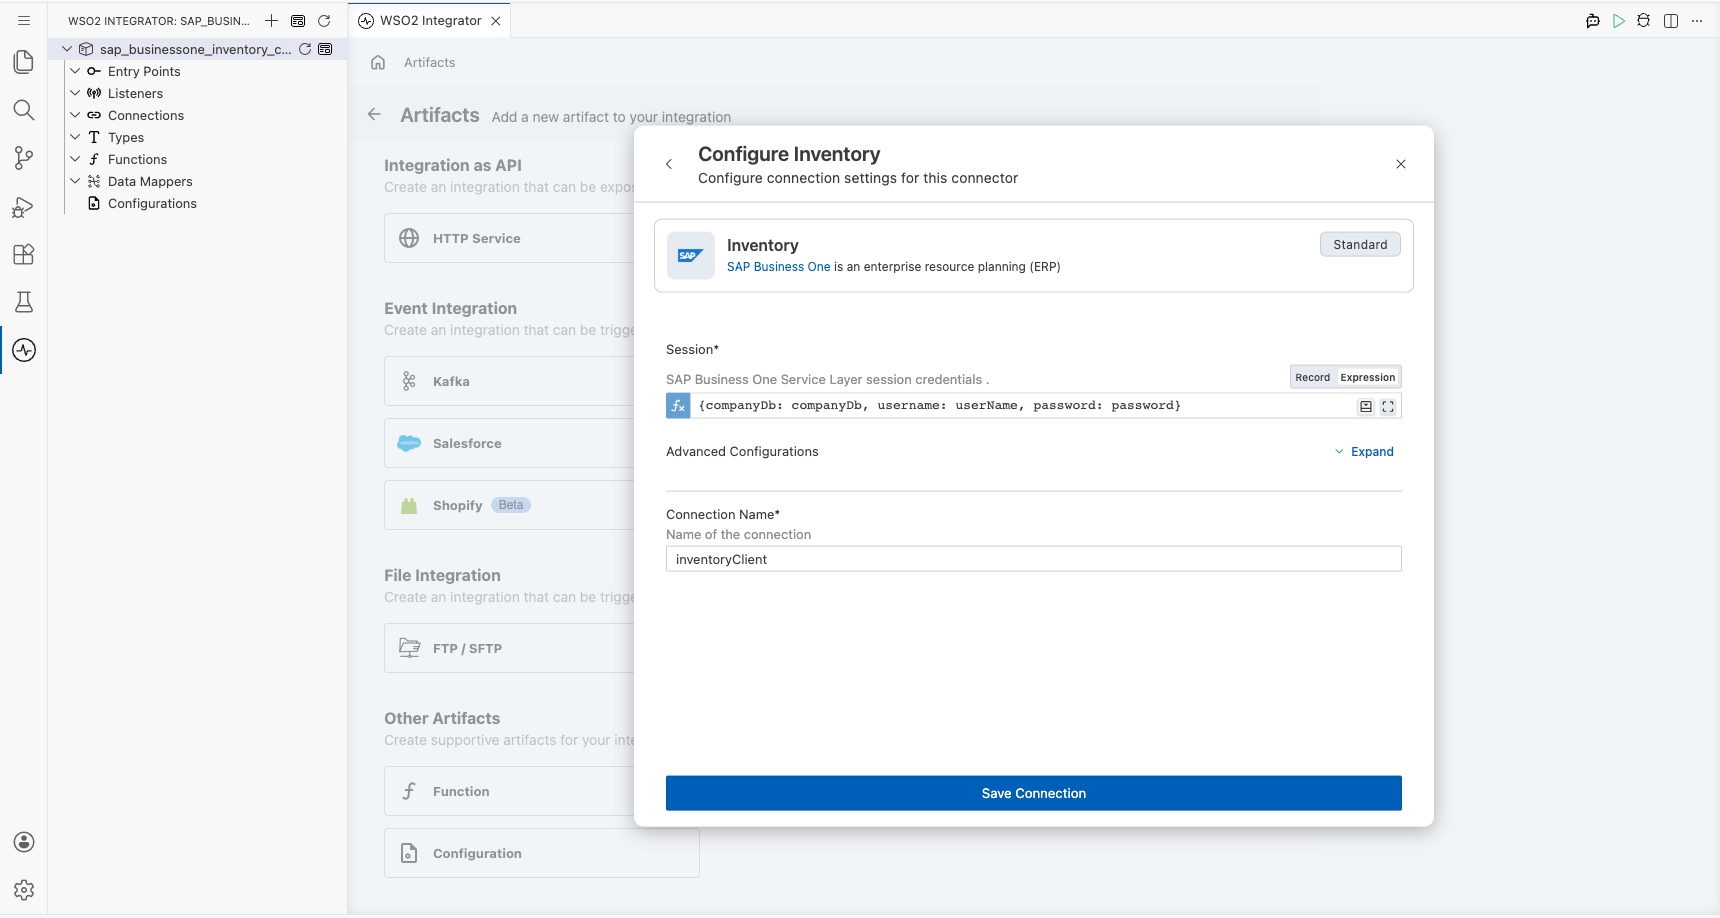Open Configurations in project tree
Screen dimensions: 1720x918
coord(152,203)
